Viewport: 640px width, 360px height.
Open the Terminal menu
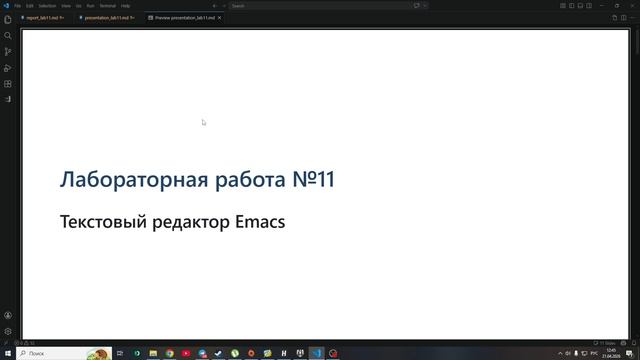(108, 6)
